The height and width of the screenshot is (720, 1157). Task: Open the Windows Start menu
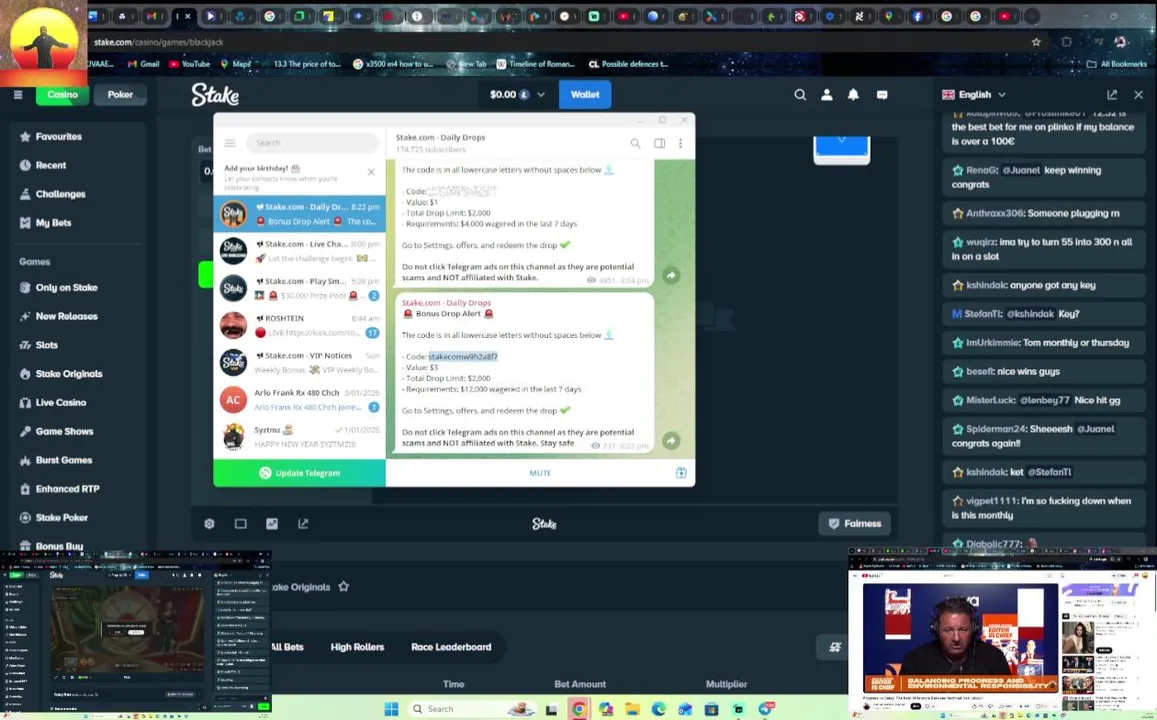click(x=392, y=709)
